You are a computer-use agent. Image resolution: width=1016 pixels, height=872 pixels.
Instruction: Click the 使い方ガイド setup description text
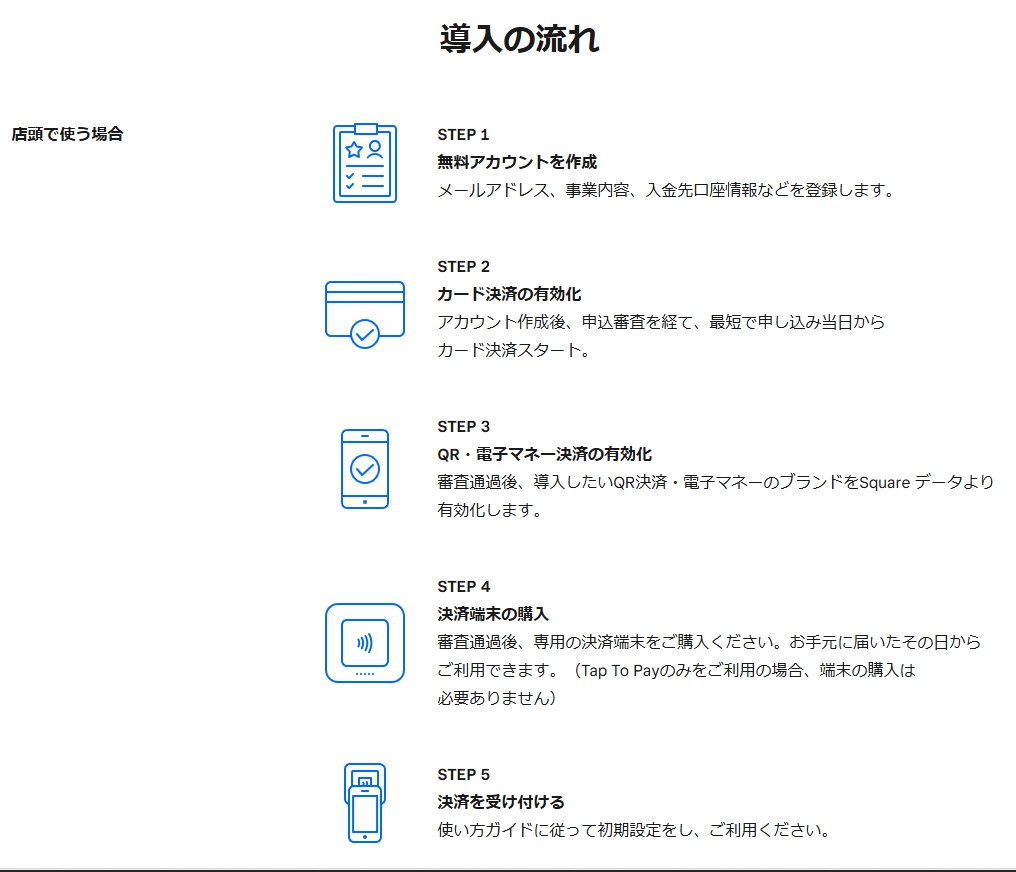634,830
